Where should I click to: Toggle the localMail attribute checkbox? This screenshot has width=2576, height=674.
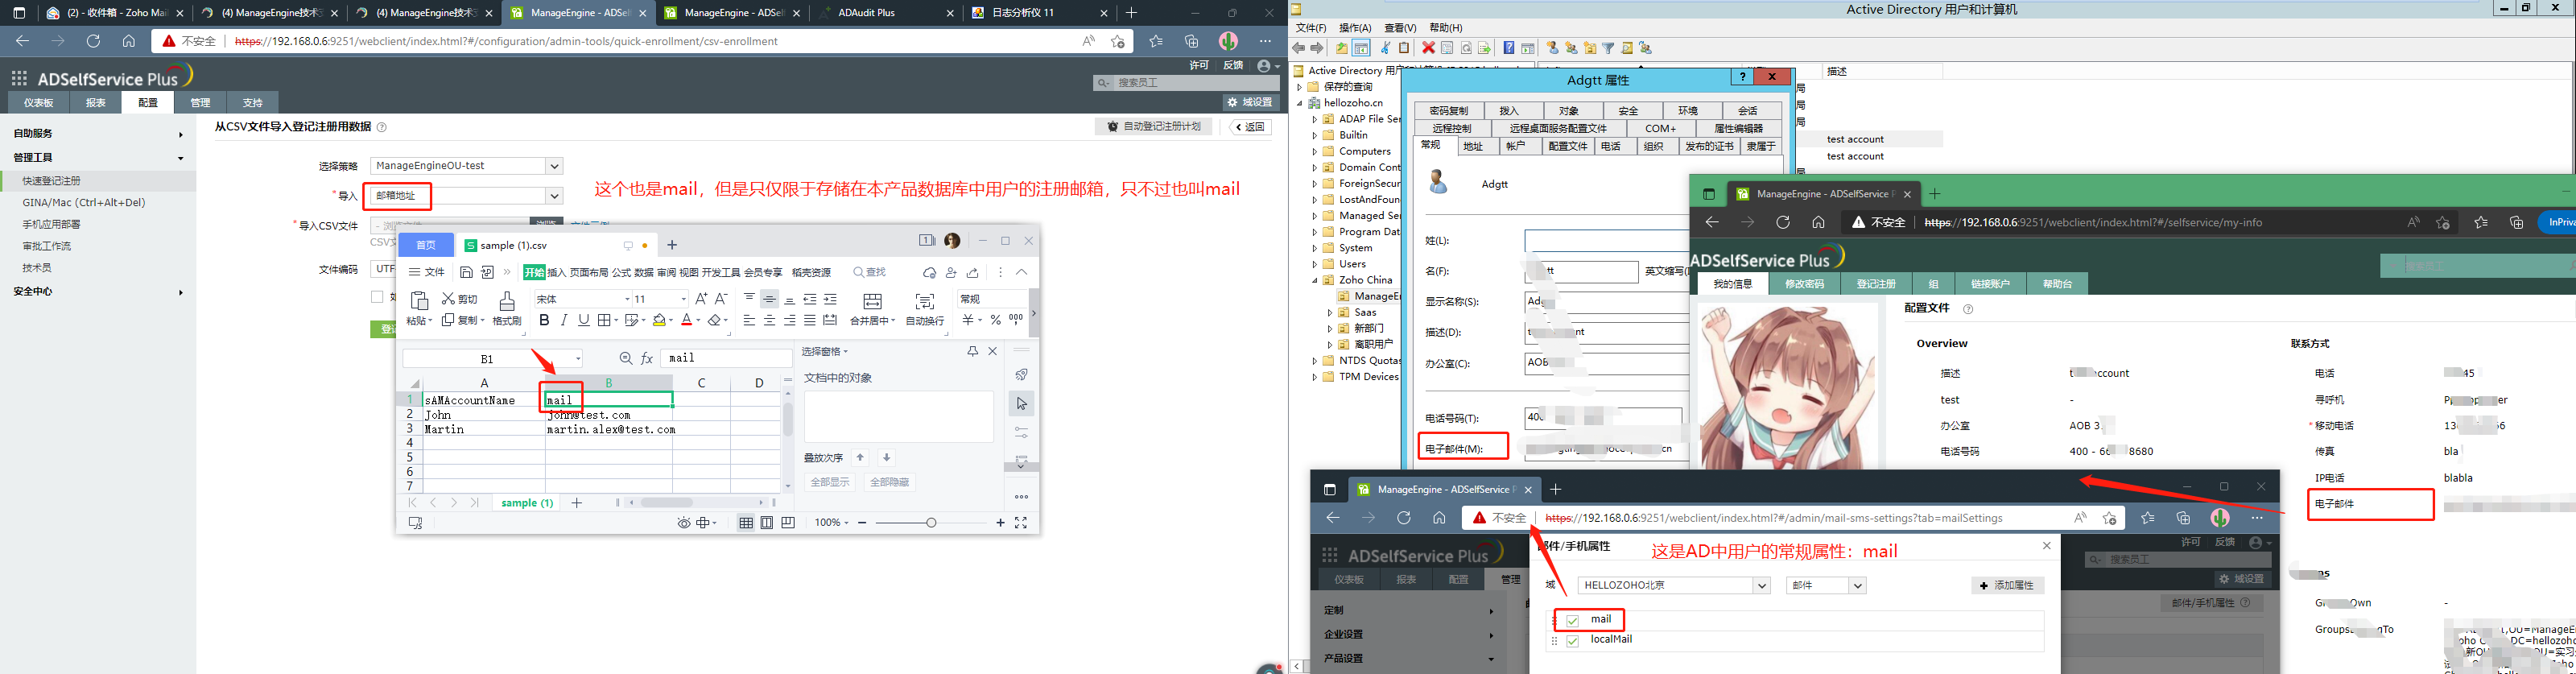[x=1572, y=641]
